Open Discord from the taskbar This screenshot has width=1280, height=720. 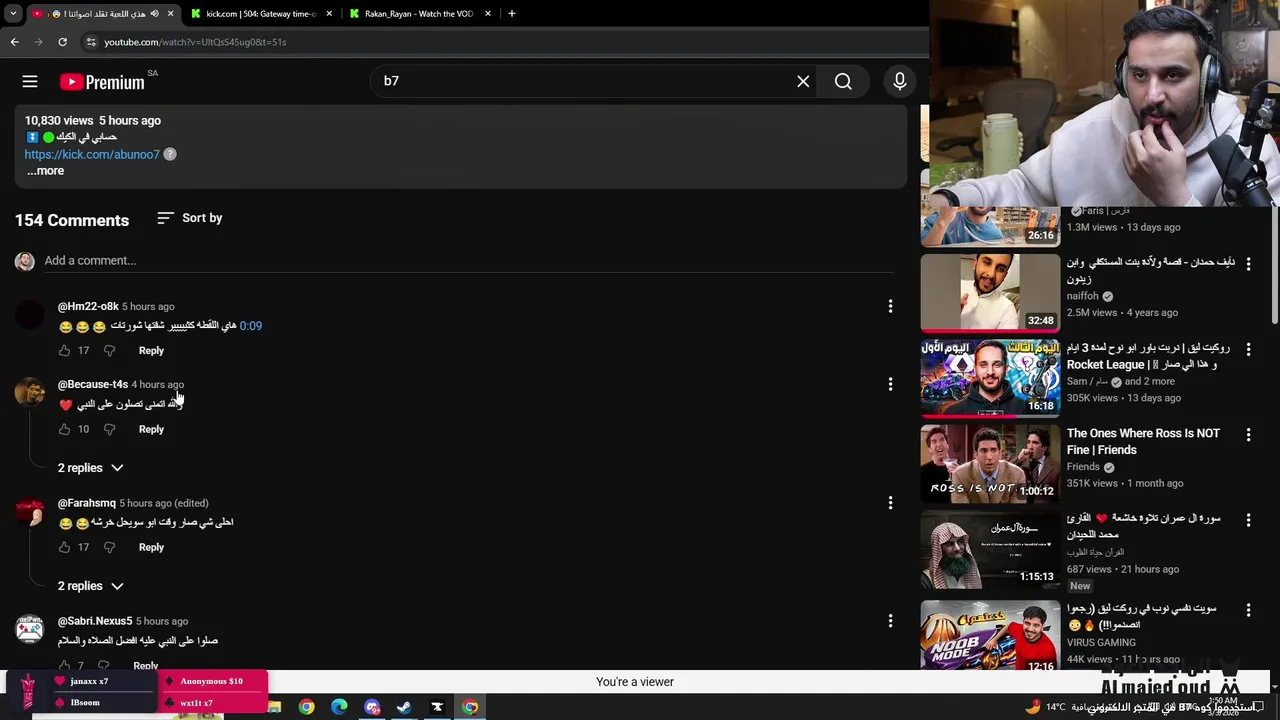coord(372,707)
